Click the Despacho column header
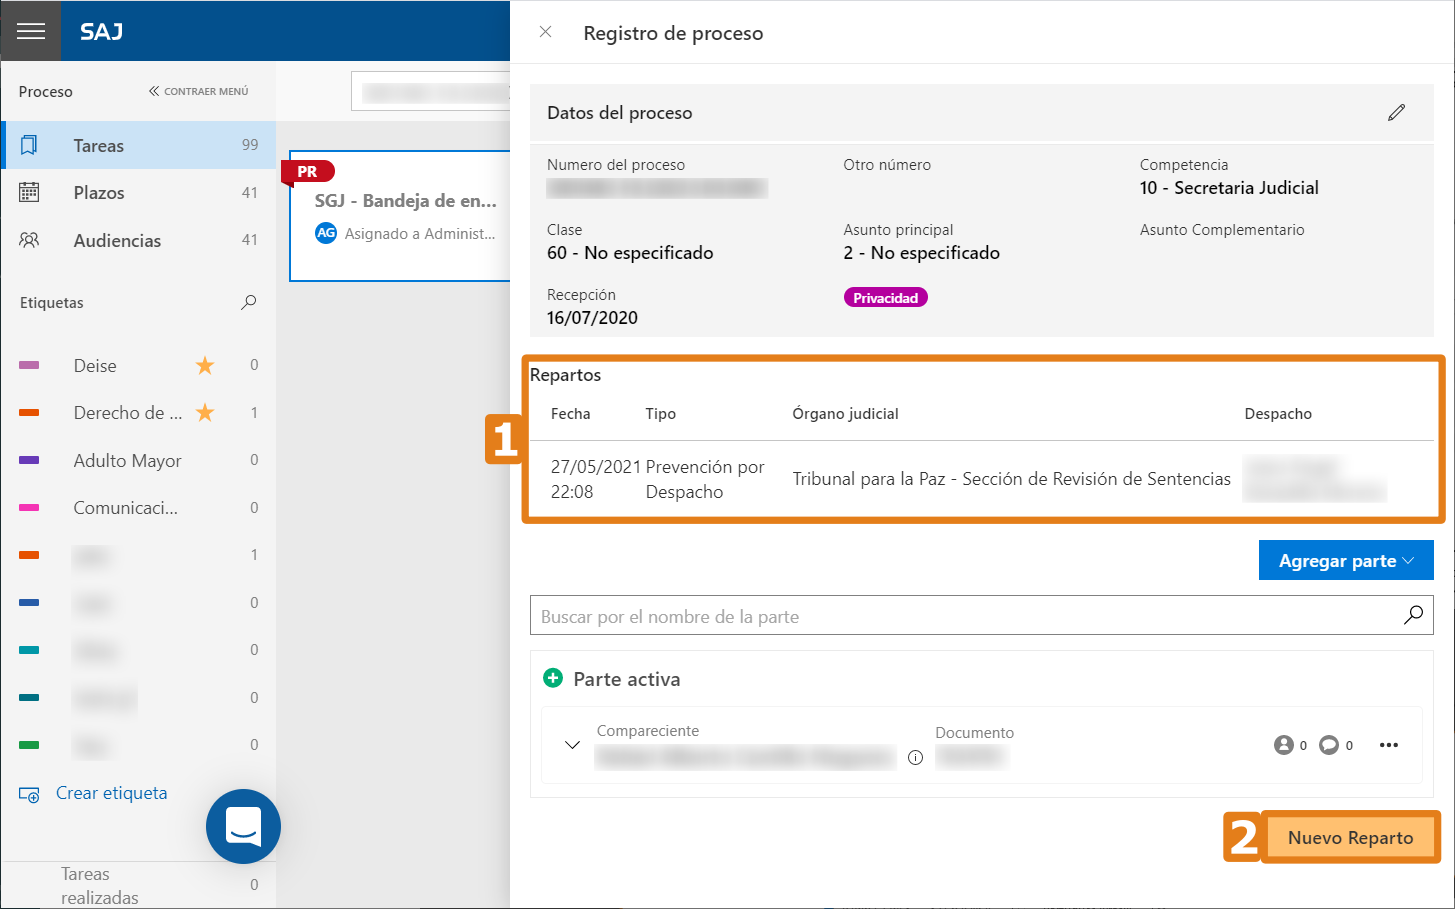1455x909 pixels. tap(1278, 414)
